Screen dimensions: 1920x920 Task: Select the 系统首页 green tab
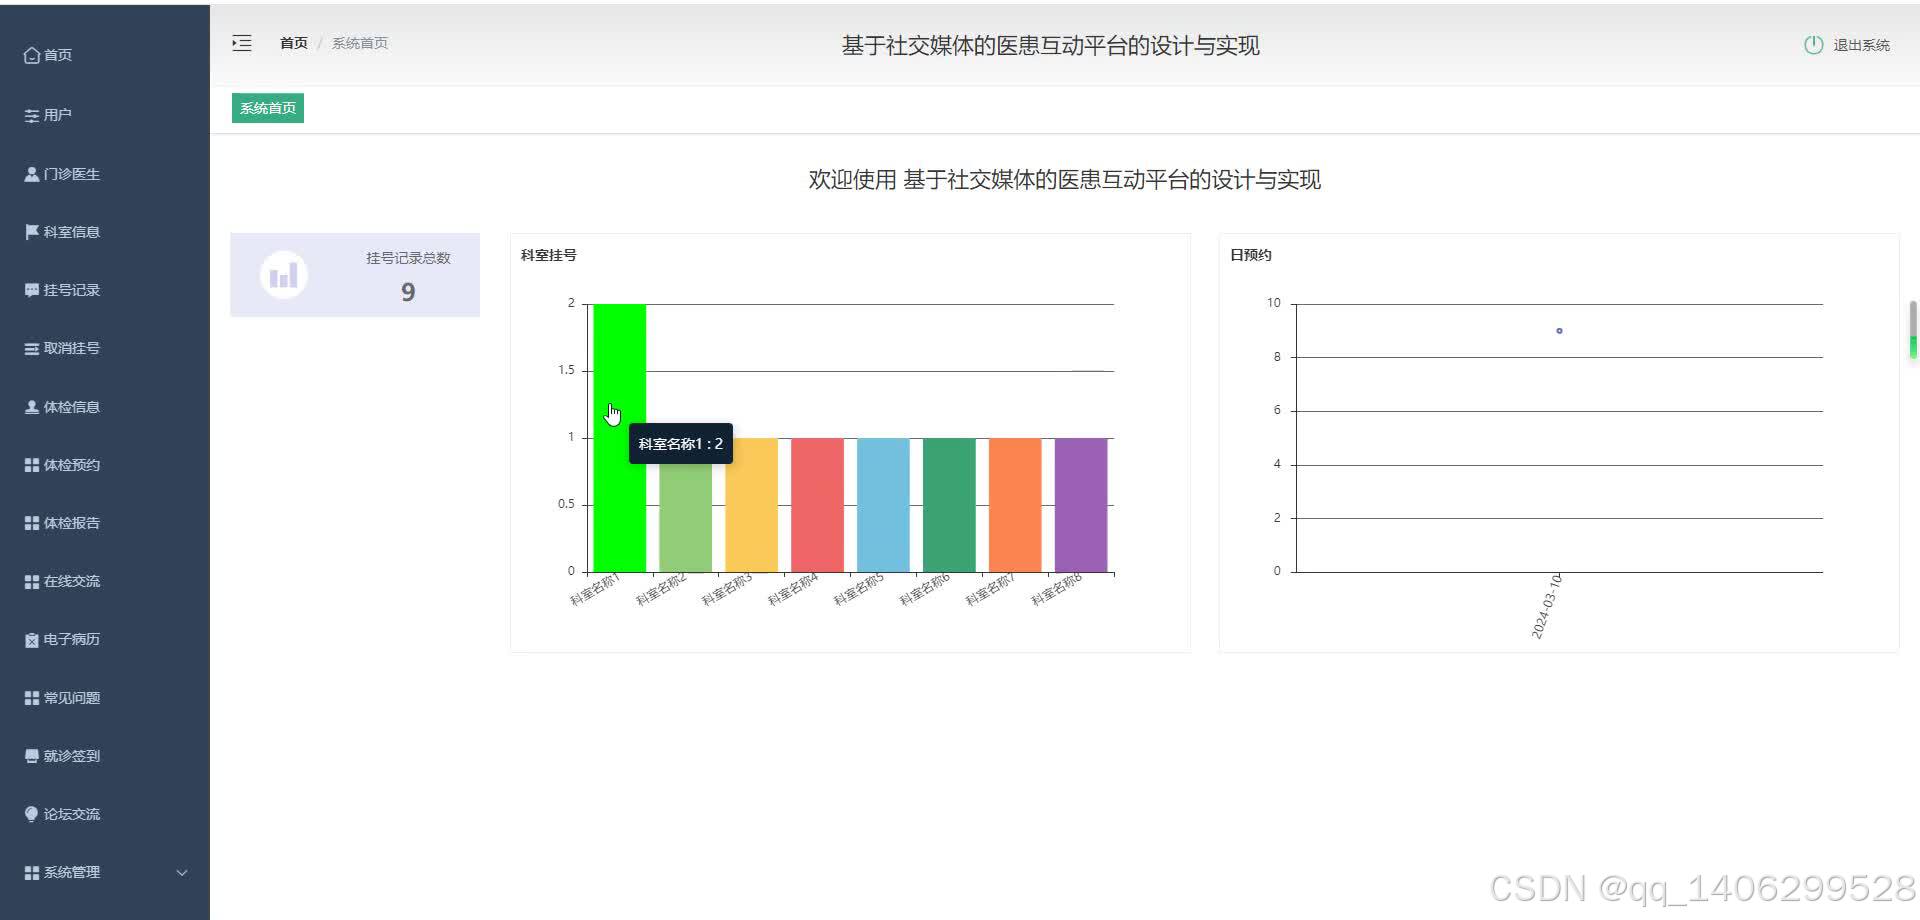point(268,108)
